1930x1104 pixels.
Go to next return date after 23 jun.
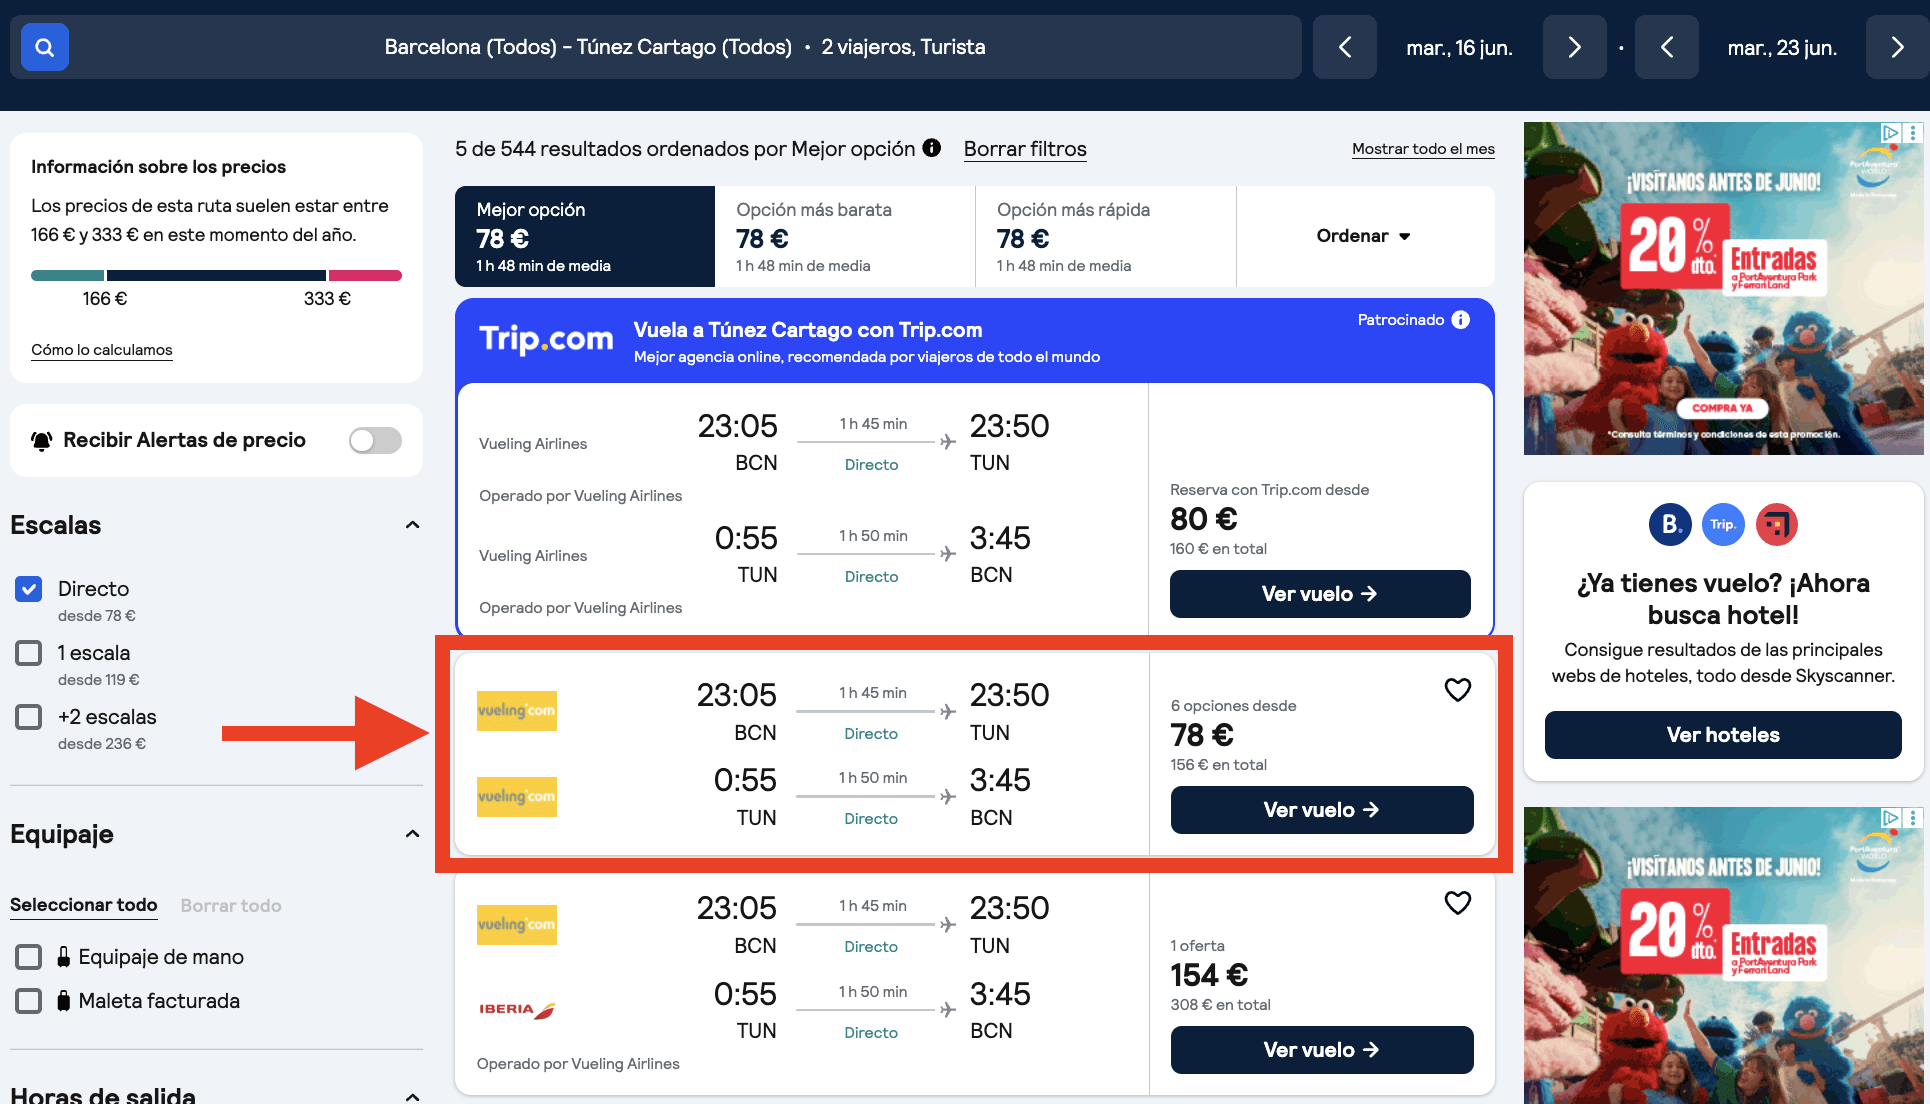[x=1897, y=47]
